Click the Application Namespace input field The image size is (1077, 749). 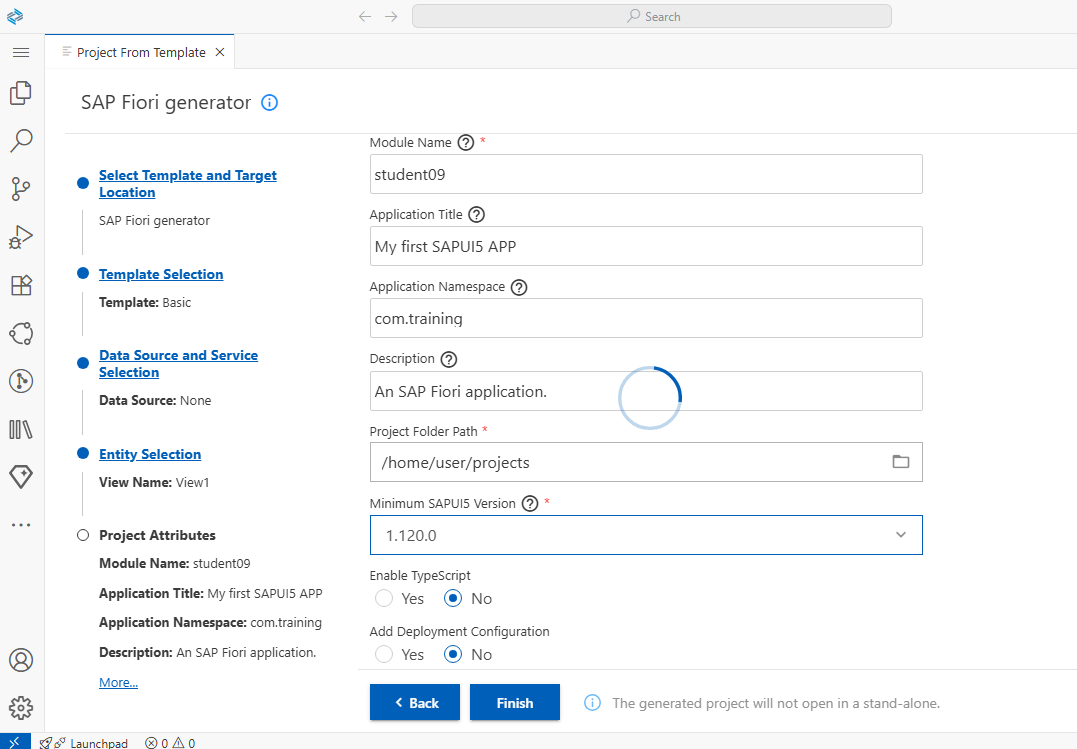tap(646, 318)
